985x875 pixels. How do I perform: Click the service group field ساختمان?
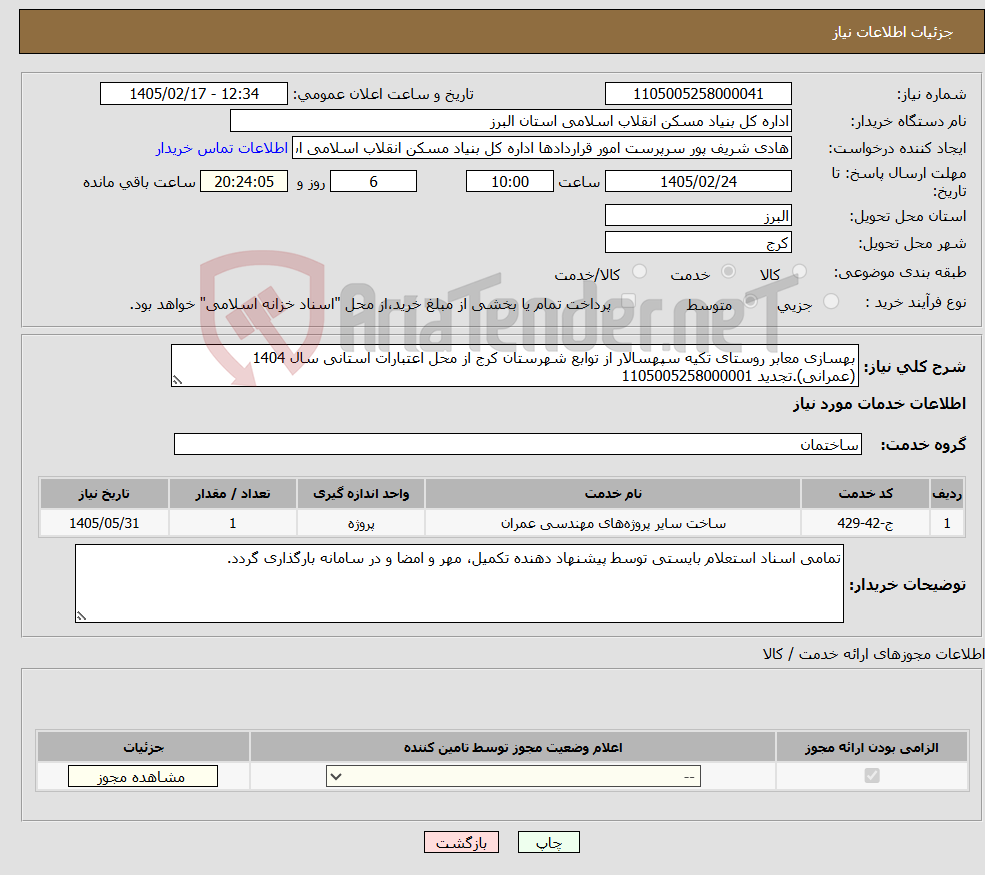tap(518, 444)
